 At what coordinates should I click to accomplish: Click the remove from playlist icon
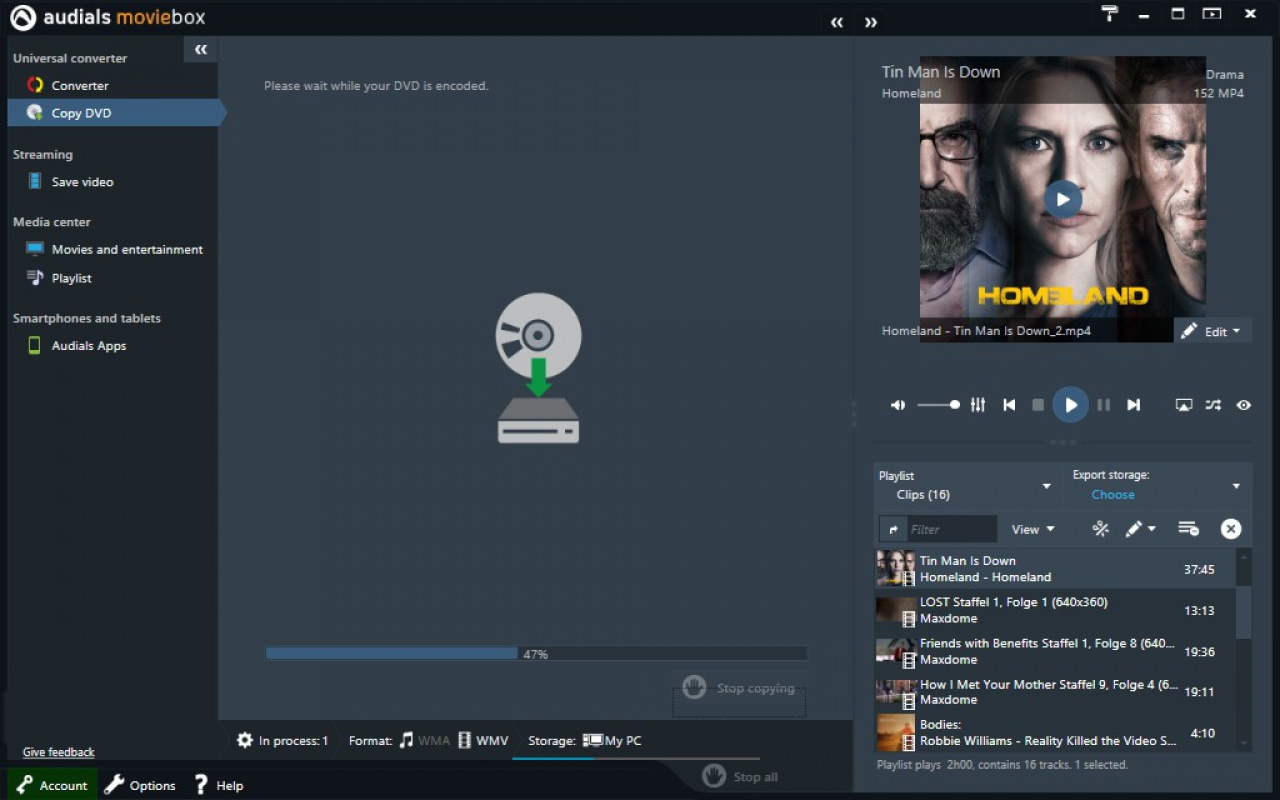1188,529
